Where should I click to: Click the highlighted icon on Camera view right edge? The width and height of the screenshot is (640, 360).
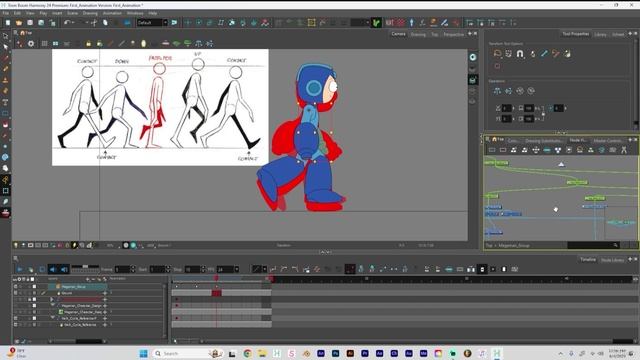coord(473,80)
